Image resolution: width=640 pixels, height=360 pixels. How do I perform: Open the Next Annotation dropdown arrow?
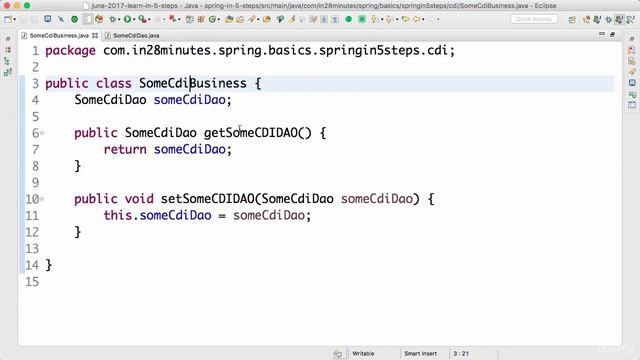click(x=382, y=19)
